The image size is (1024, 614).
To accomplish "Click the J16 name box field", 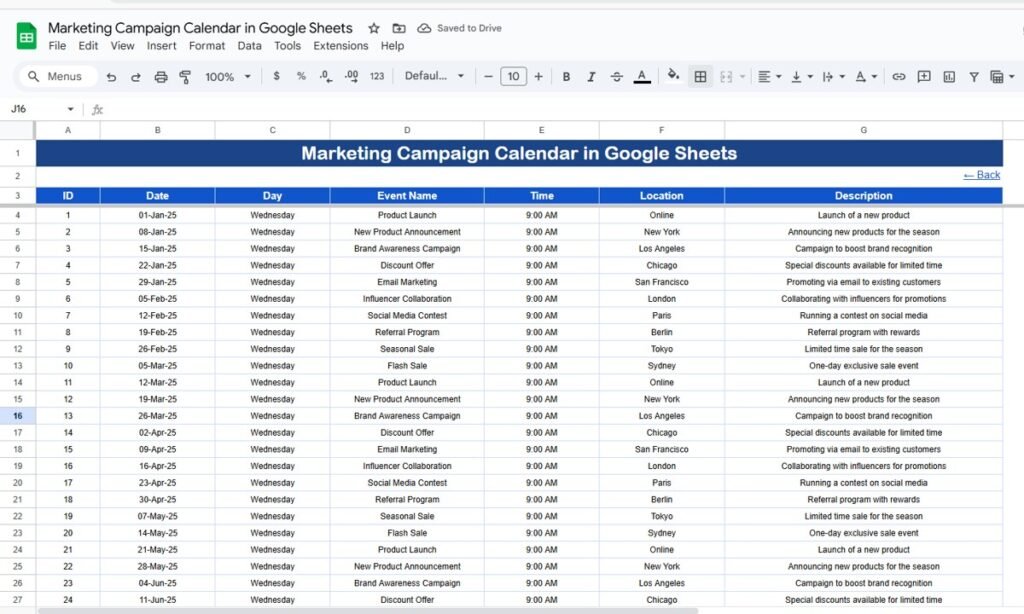I will pyautogui.click(x=40, y=109).
